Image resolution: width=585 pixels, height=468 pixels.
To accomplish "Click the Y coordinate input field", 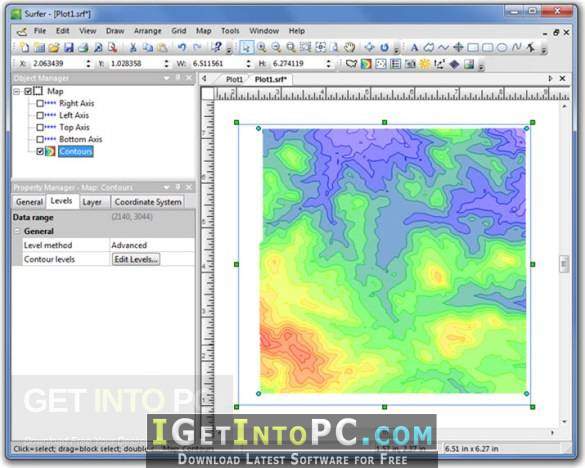I will pyautogui.click(x=134, y=64).
